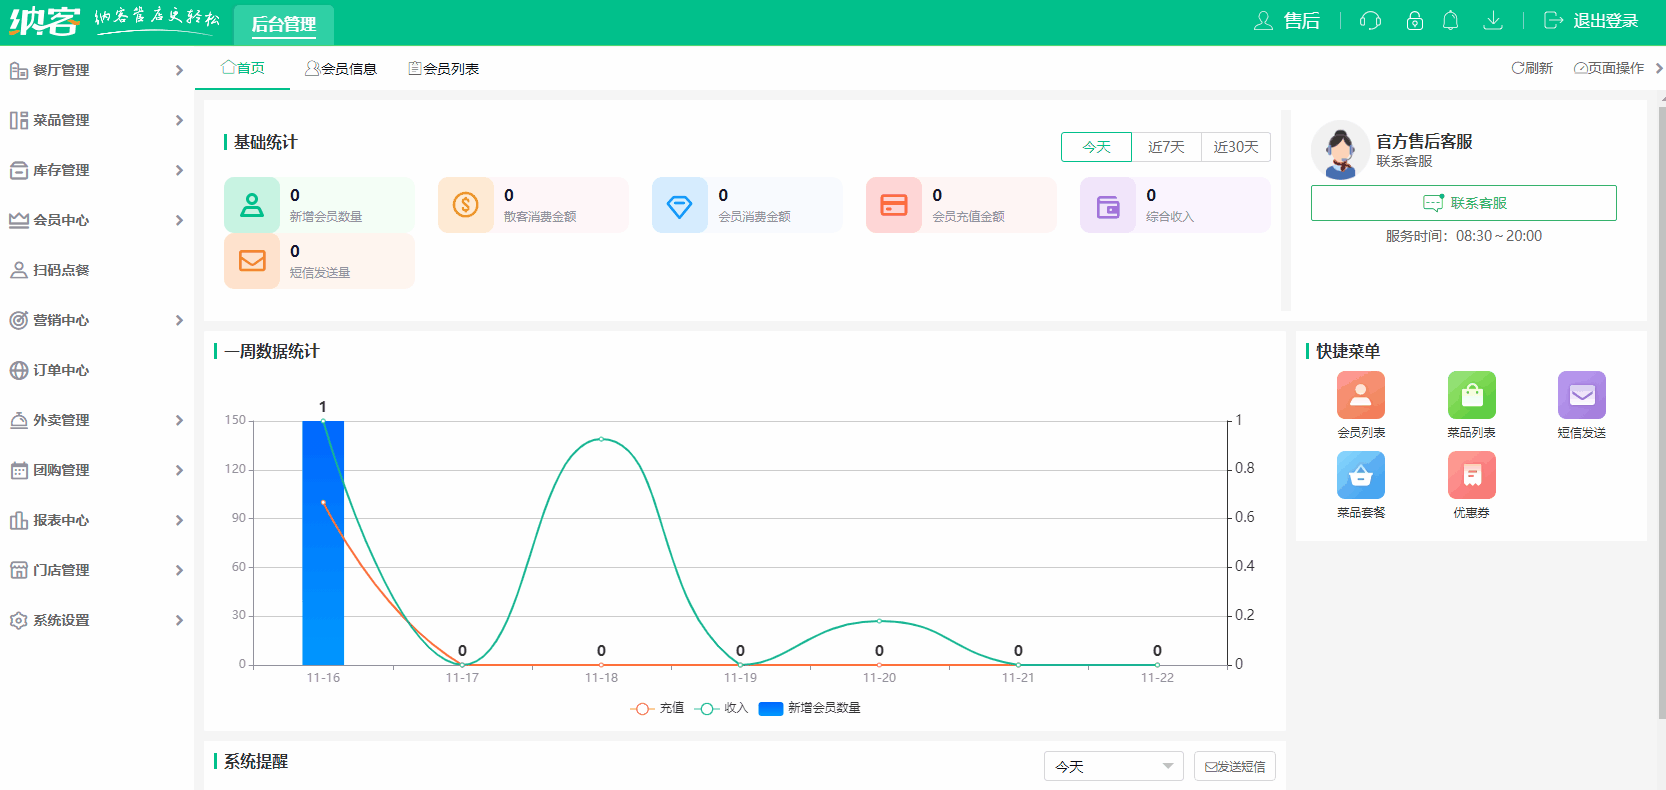Open 菜品套餐 quick menu icon

coord(1360,475)
